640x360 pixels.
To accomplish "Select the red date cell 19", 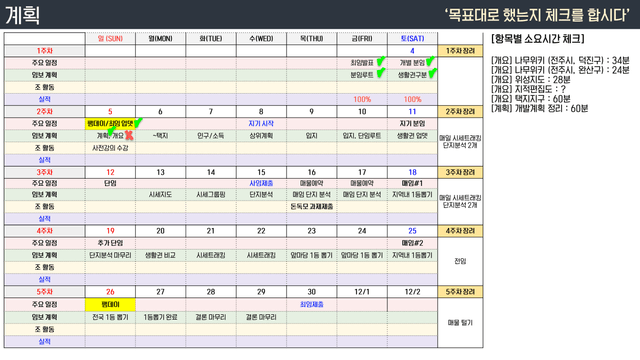I will [110, 231].
